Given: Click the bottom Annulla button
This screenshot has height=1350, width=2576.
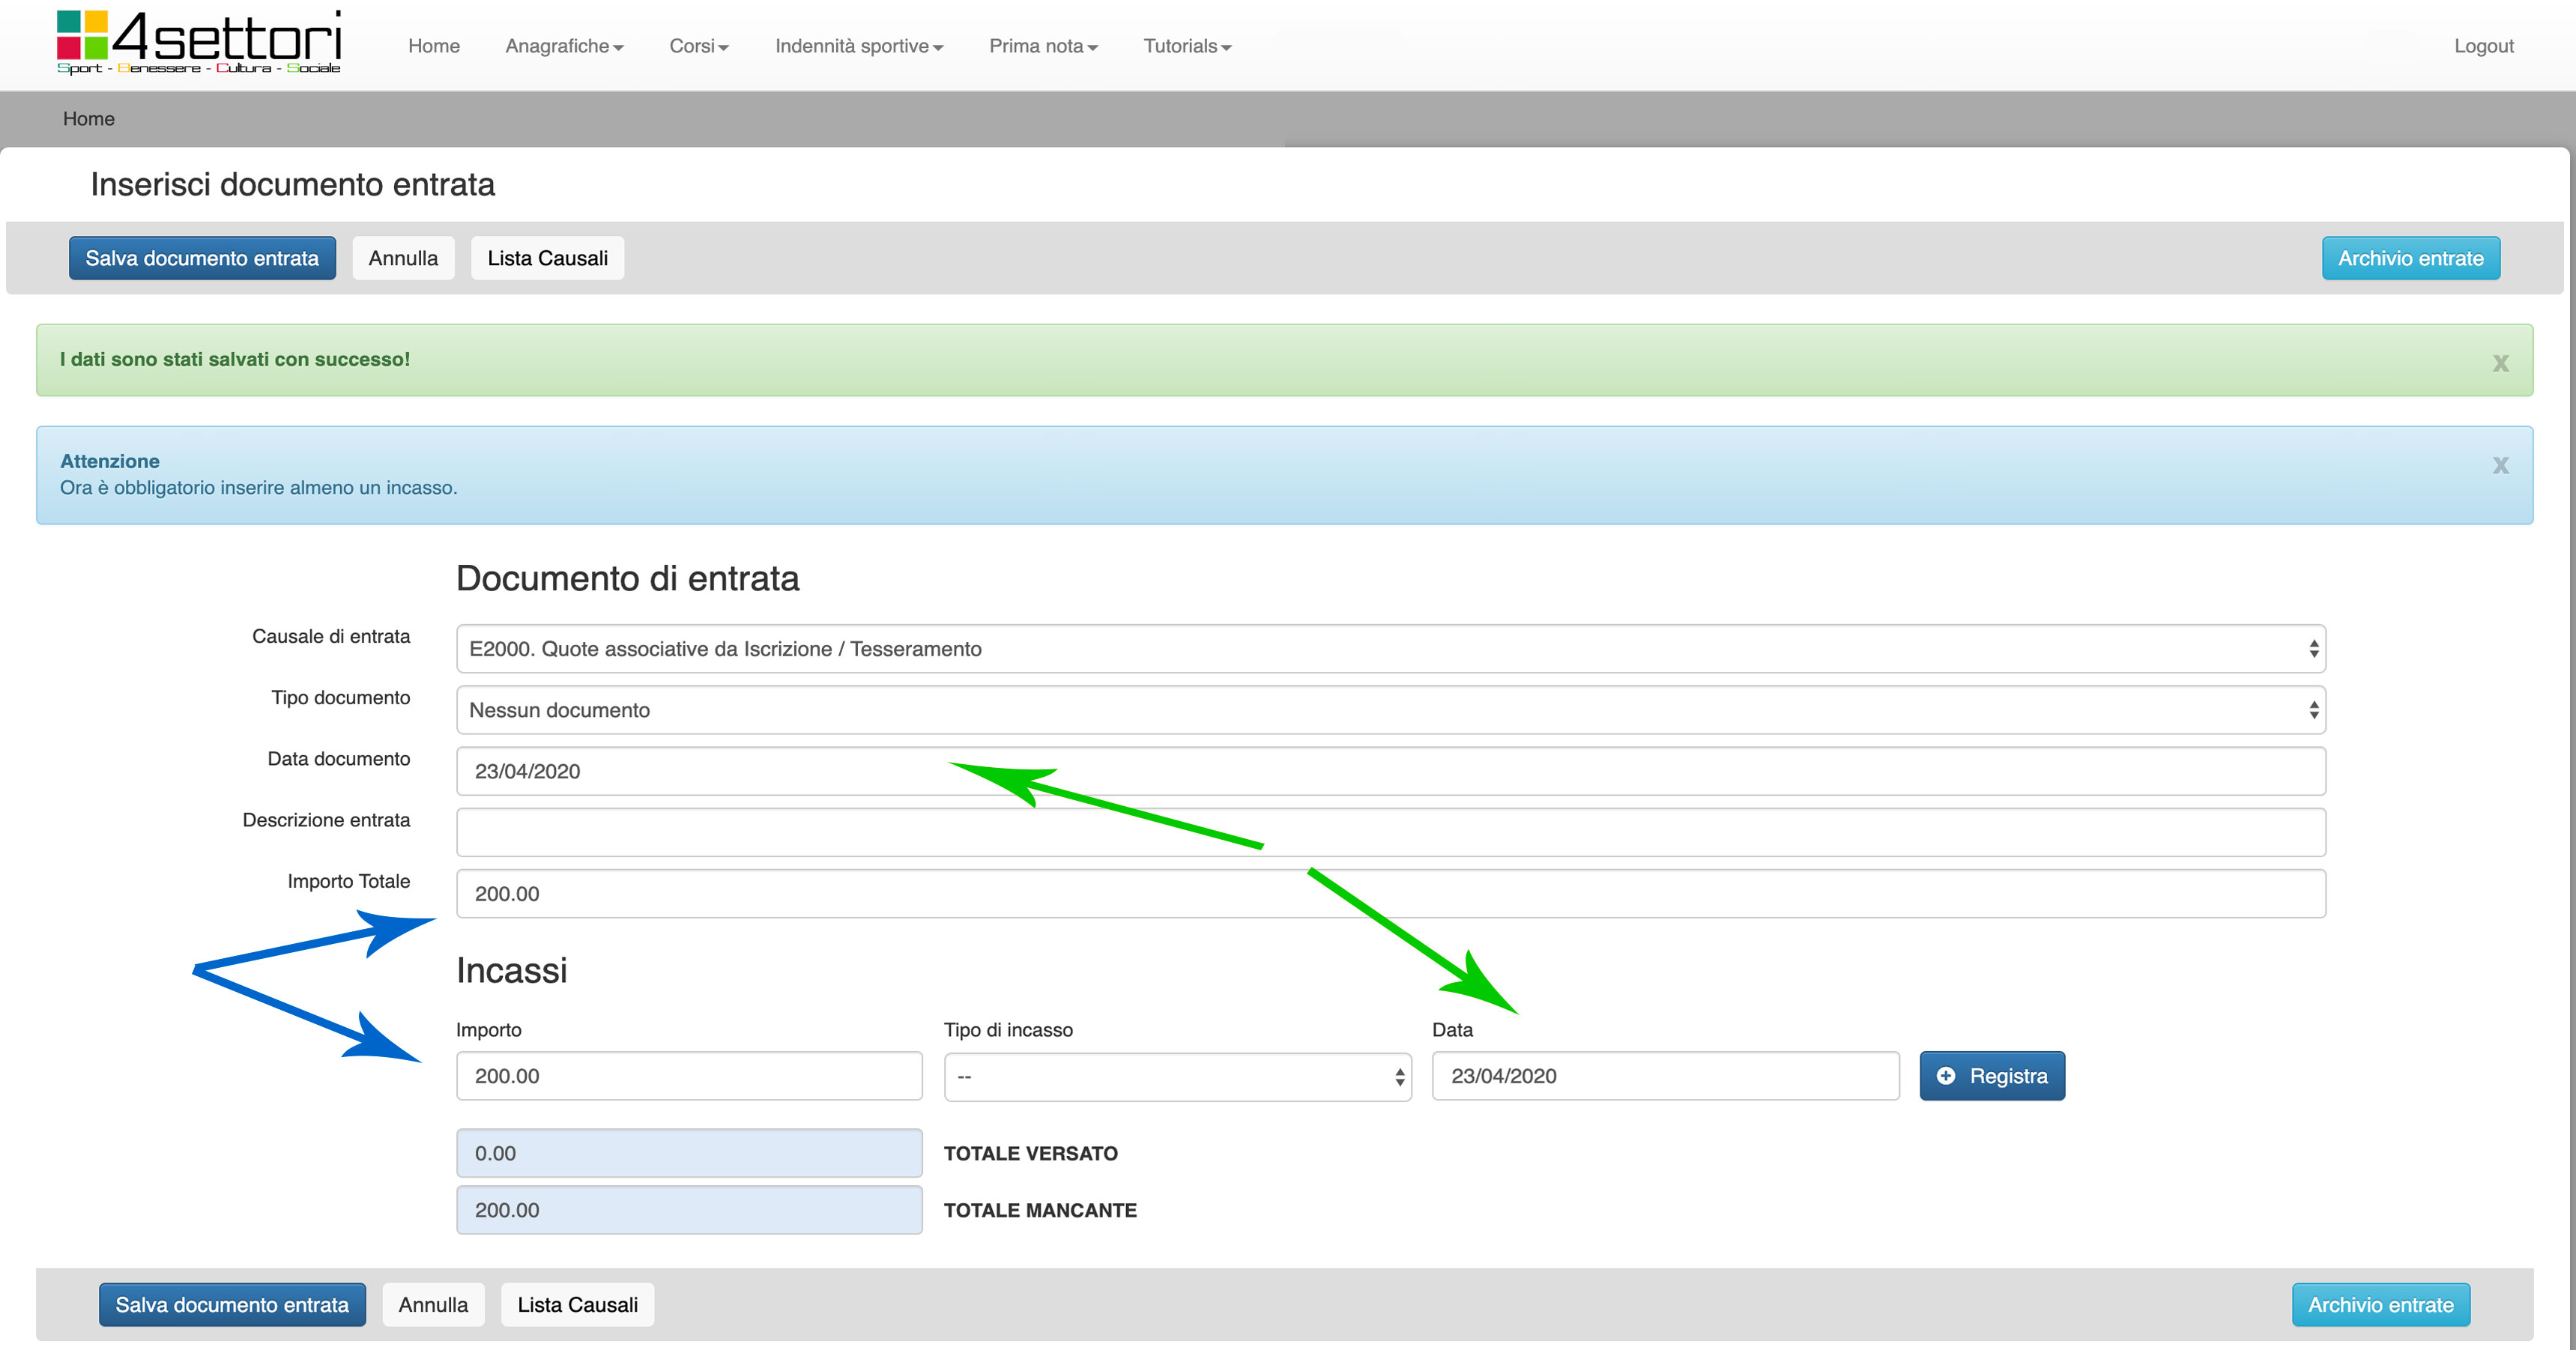Looking at the screenshot, I should pos(433,1305).
